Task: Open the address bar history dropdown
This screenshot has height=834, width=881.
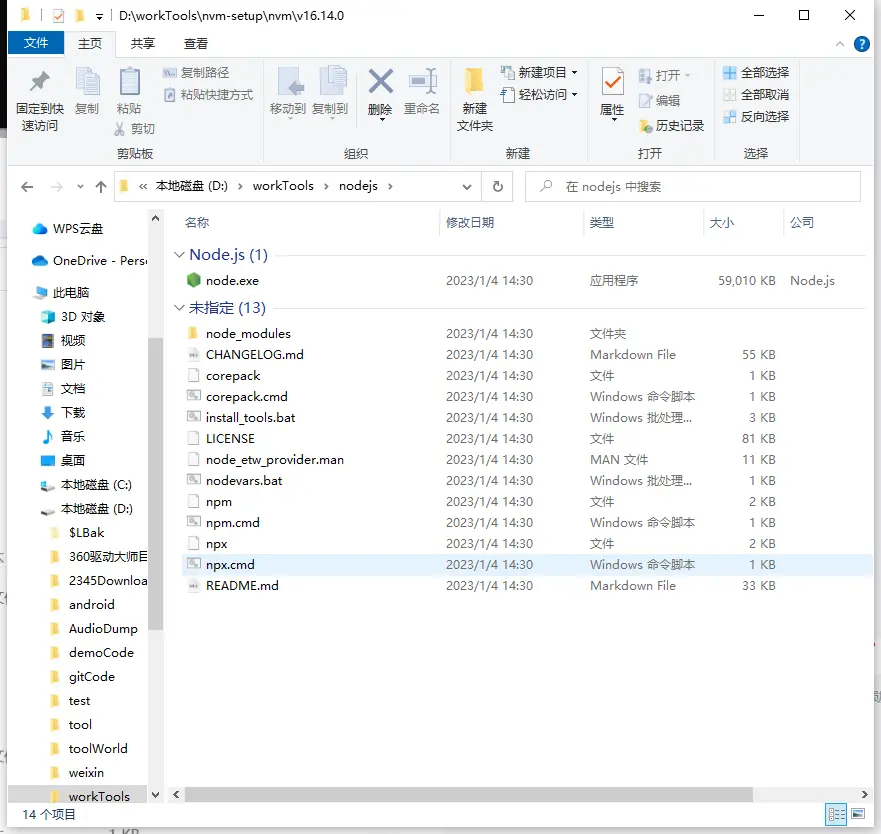Action: click(467, 186)
